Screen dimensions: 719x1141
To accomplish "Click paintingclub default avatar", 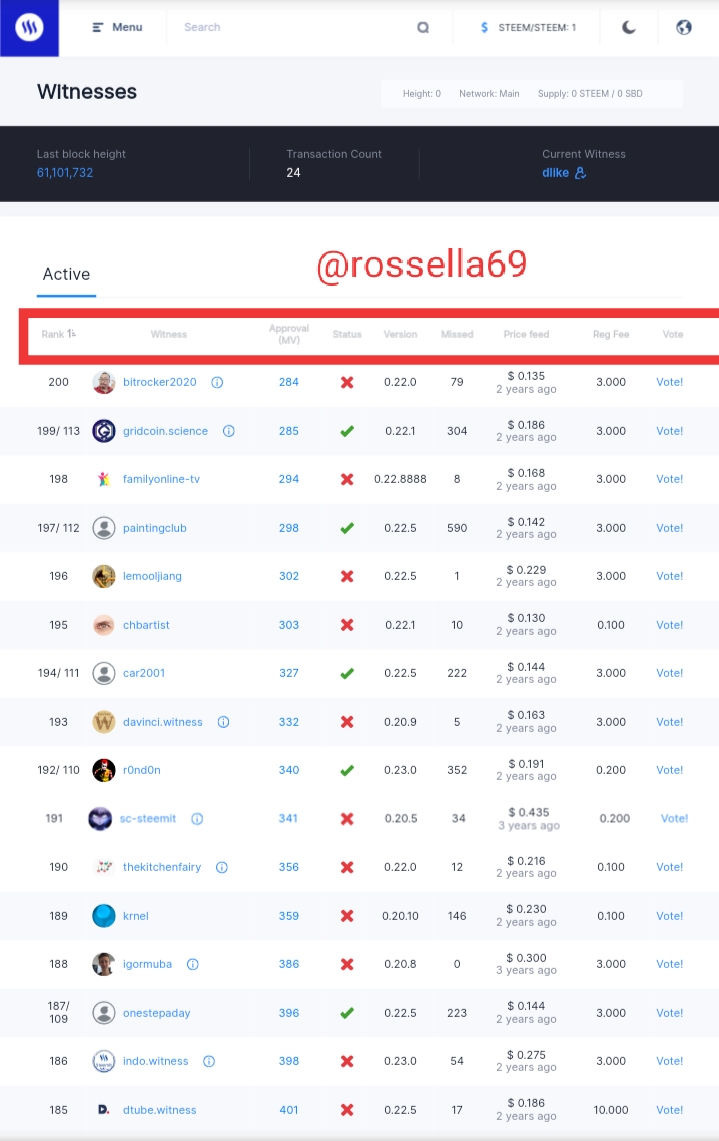I will pos(104,528).
